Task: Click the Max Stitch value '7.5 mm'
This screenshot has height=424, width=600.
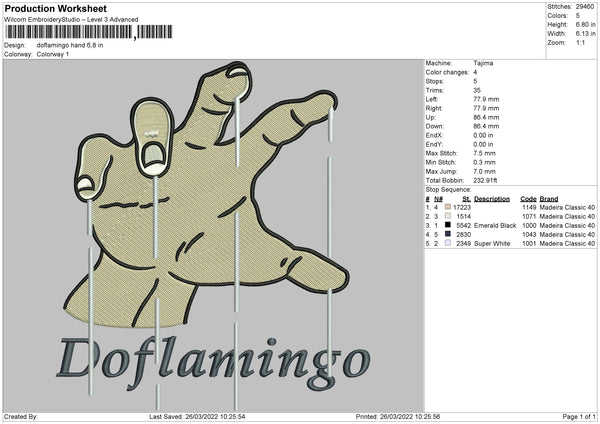Action: (x=484, y=153)
